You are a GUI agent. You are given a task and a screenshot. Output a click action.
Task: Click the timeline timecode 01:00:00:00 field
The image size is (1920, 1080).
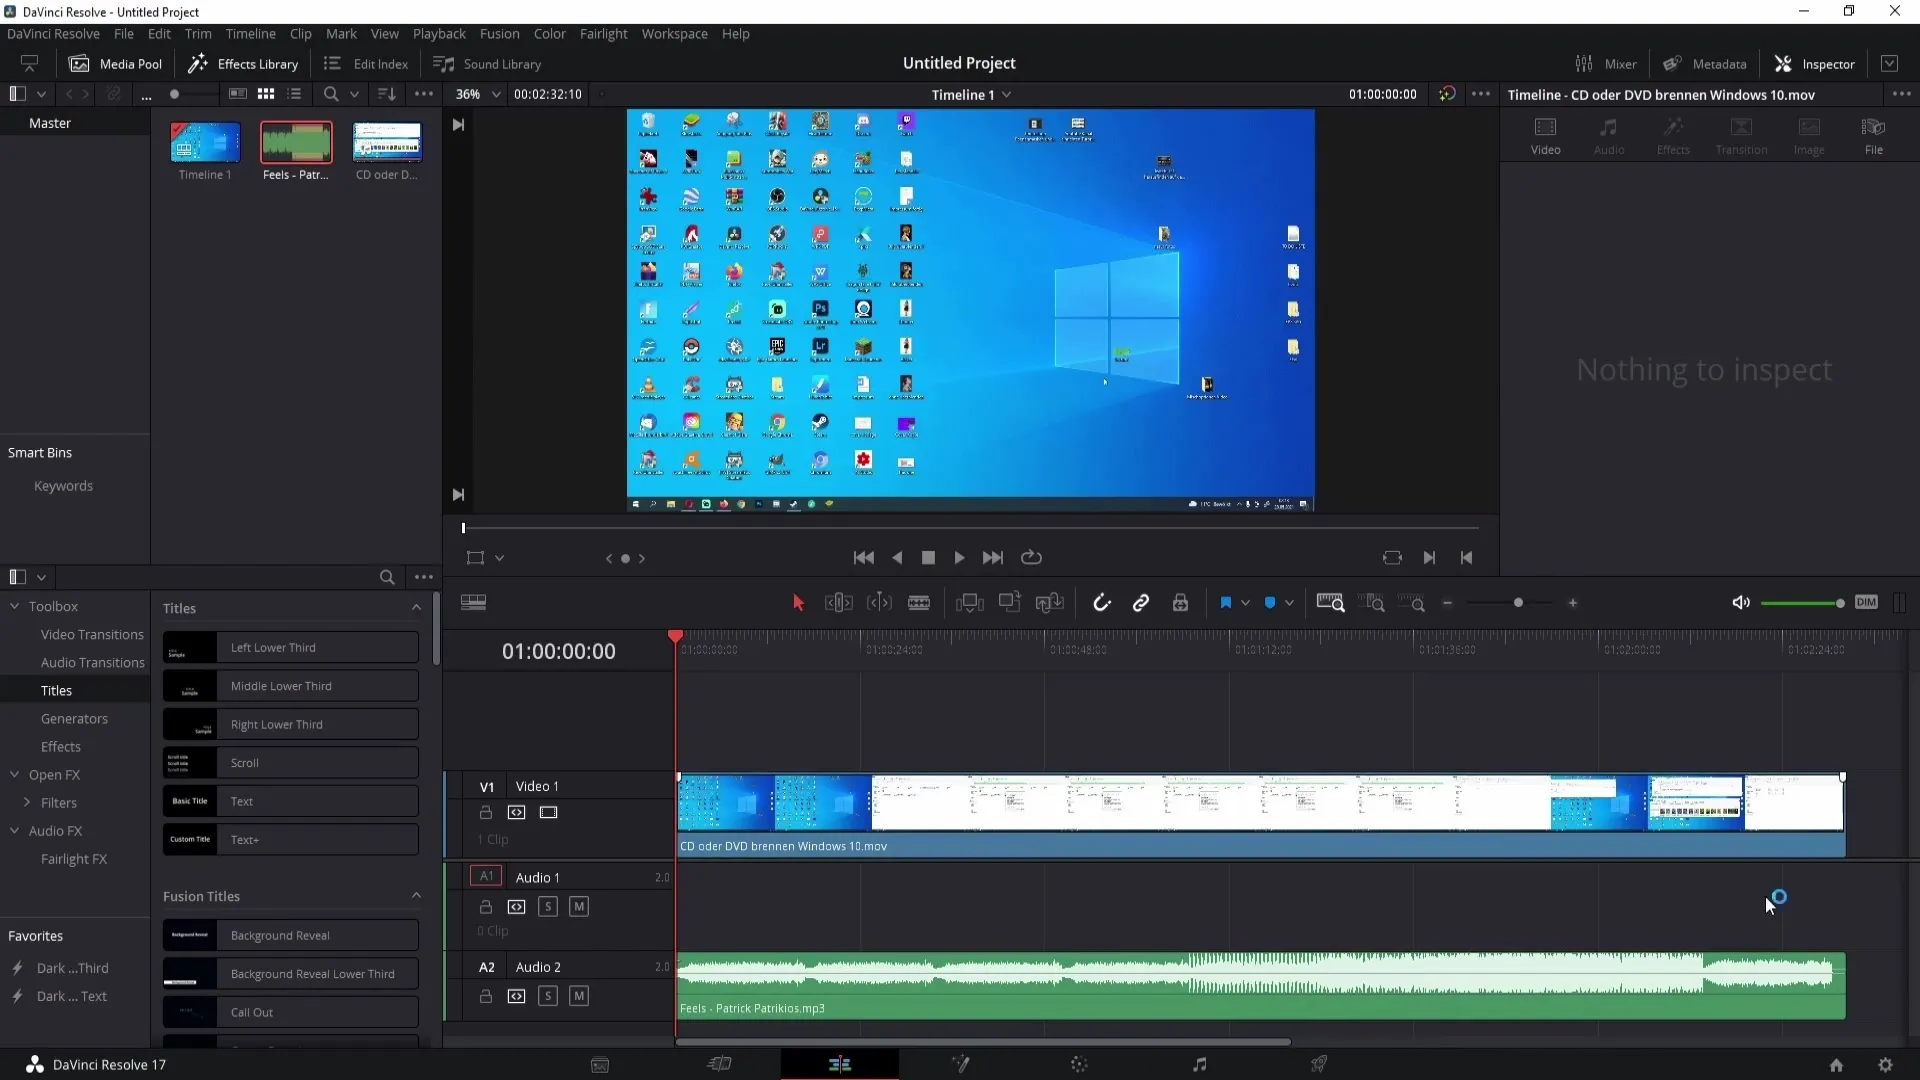tap(559, 651)
